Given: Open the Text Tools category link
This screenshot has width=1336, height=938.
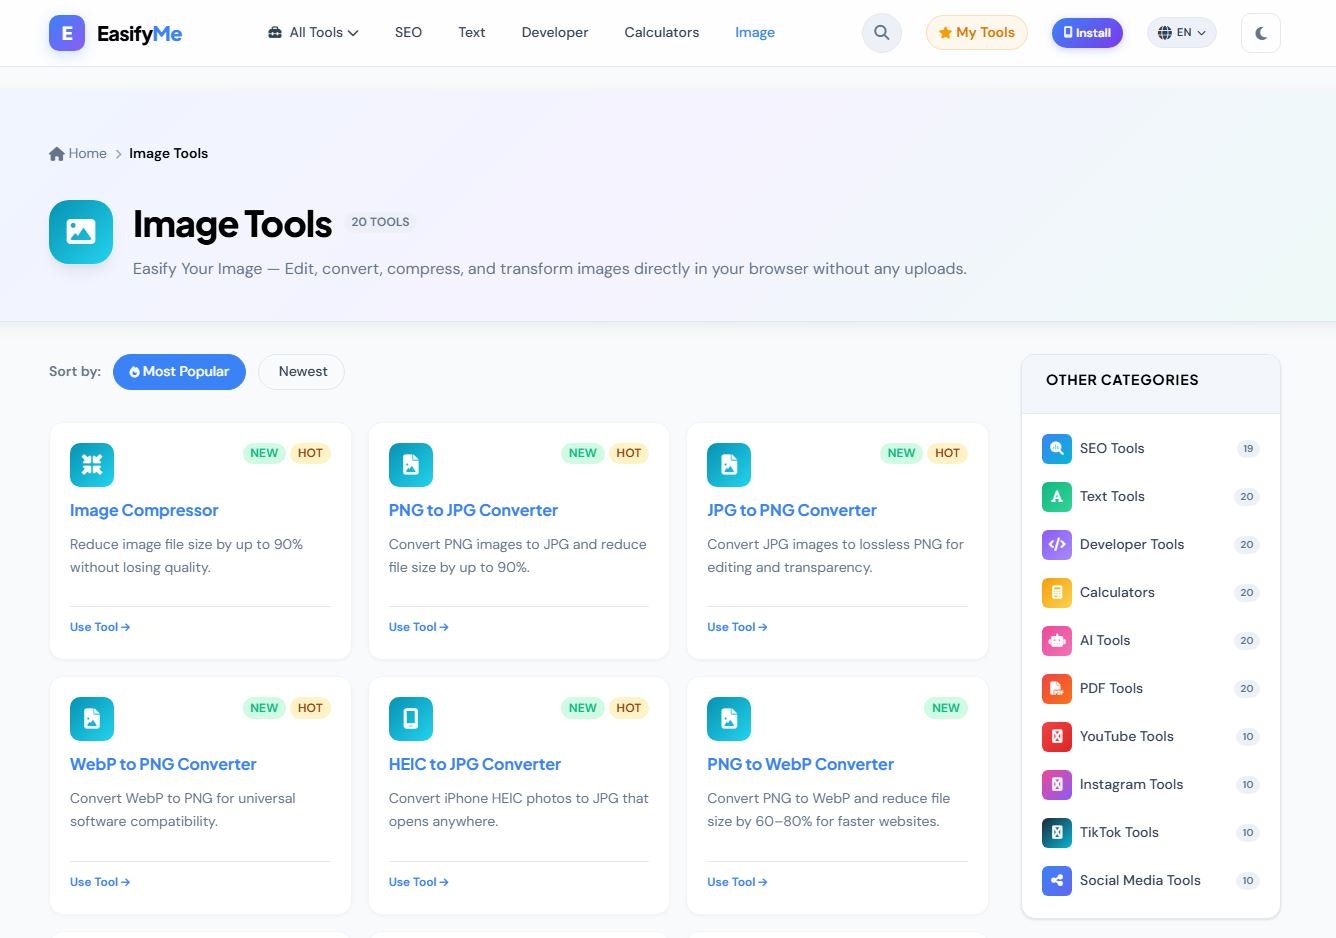Looking at the screenshot, I should coord(1151,497).
